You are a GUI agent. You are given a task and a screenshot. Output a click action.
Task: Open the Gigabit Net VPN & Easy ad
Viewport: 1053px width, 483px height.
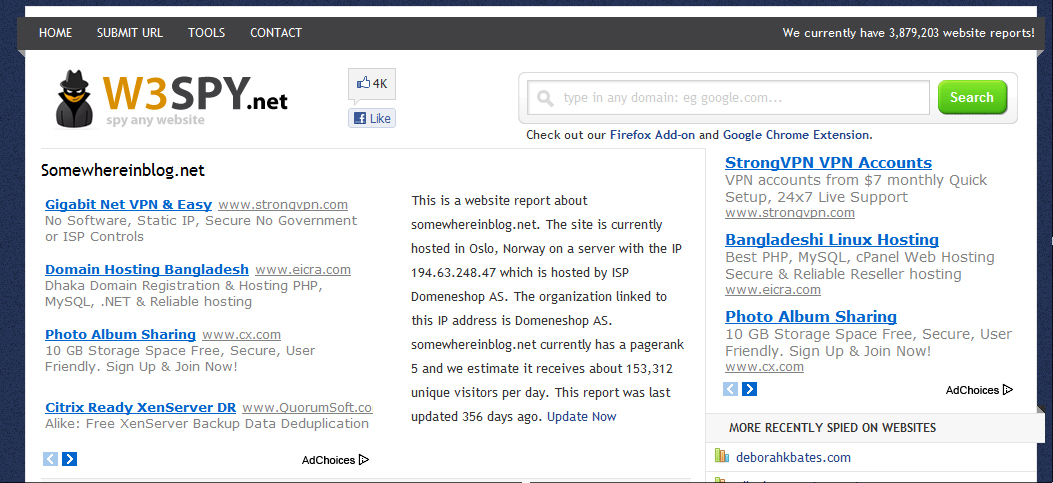coord(128,204)
